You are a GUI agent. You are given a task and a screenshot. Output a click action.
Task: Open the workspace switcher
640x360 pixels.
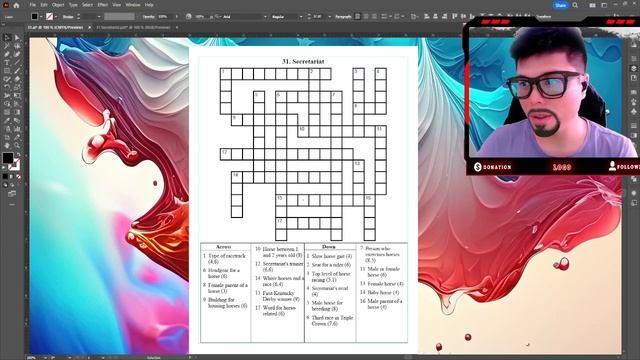click(x=604, y=5)
